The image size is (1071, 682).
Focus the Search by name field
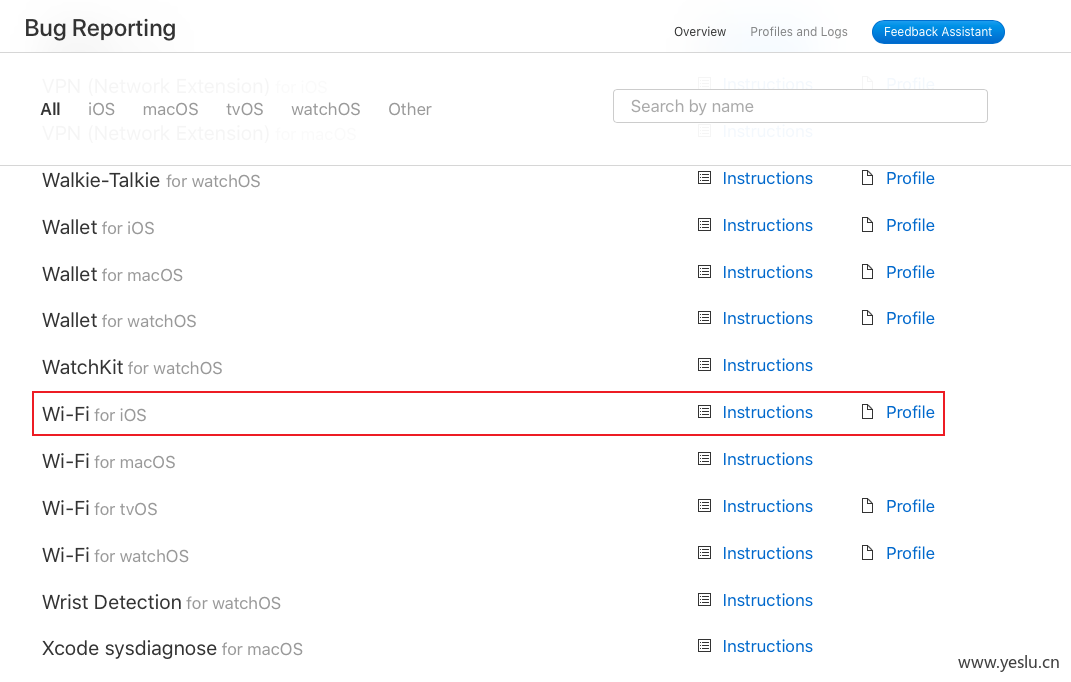pyautogui.click(x=800, y=106)
